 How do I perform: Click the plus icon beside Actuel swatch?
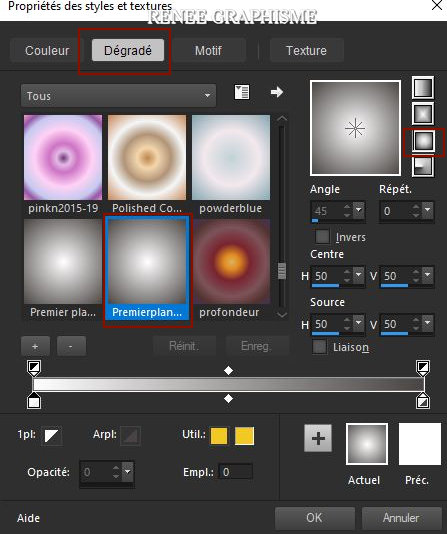pos(318,438)
